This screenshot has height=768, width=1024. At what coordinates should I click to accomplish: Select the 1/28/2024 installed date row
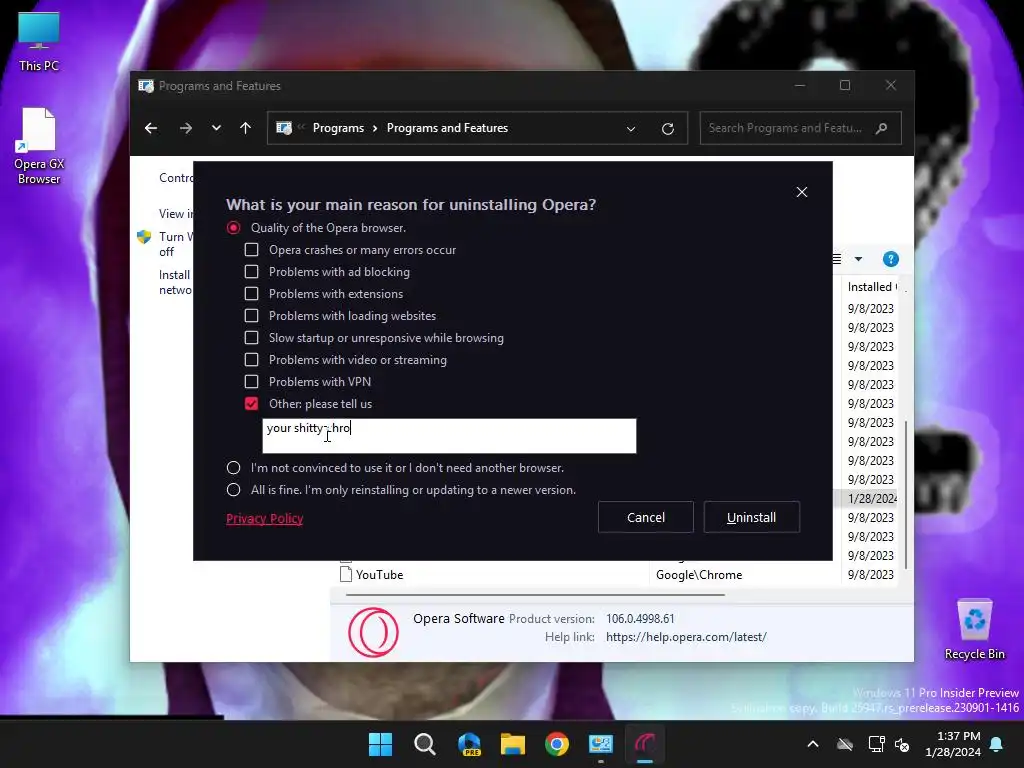coord(871,498)
